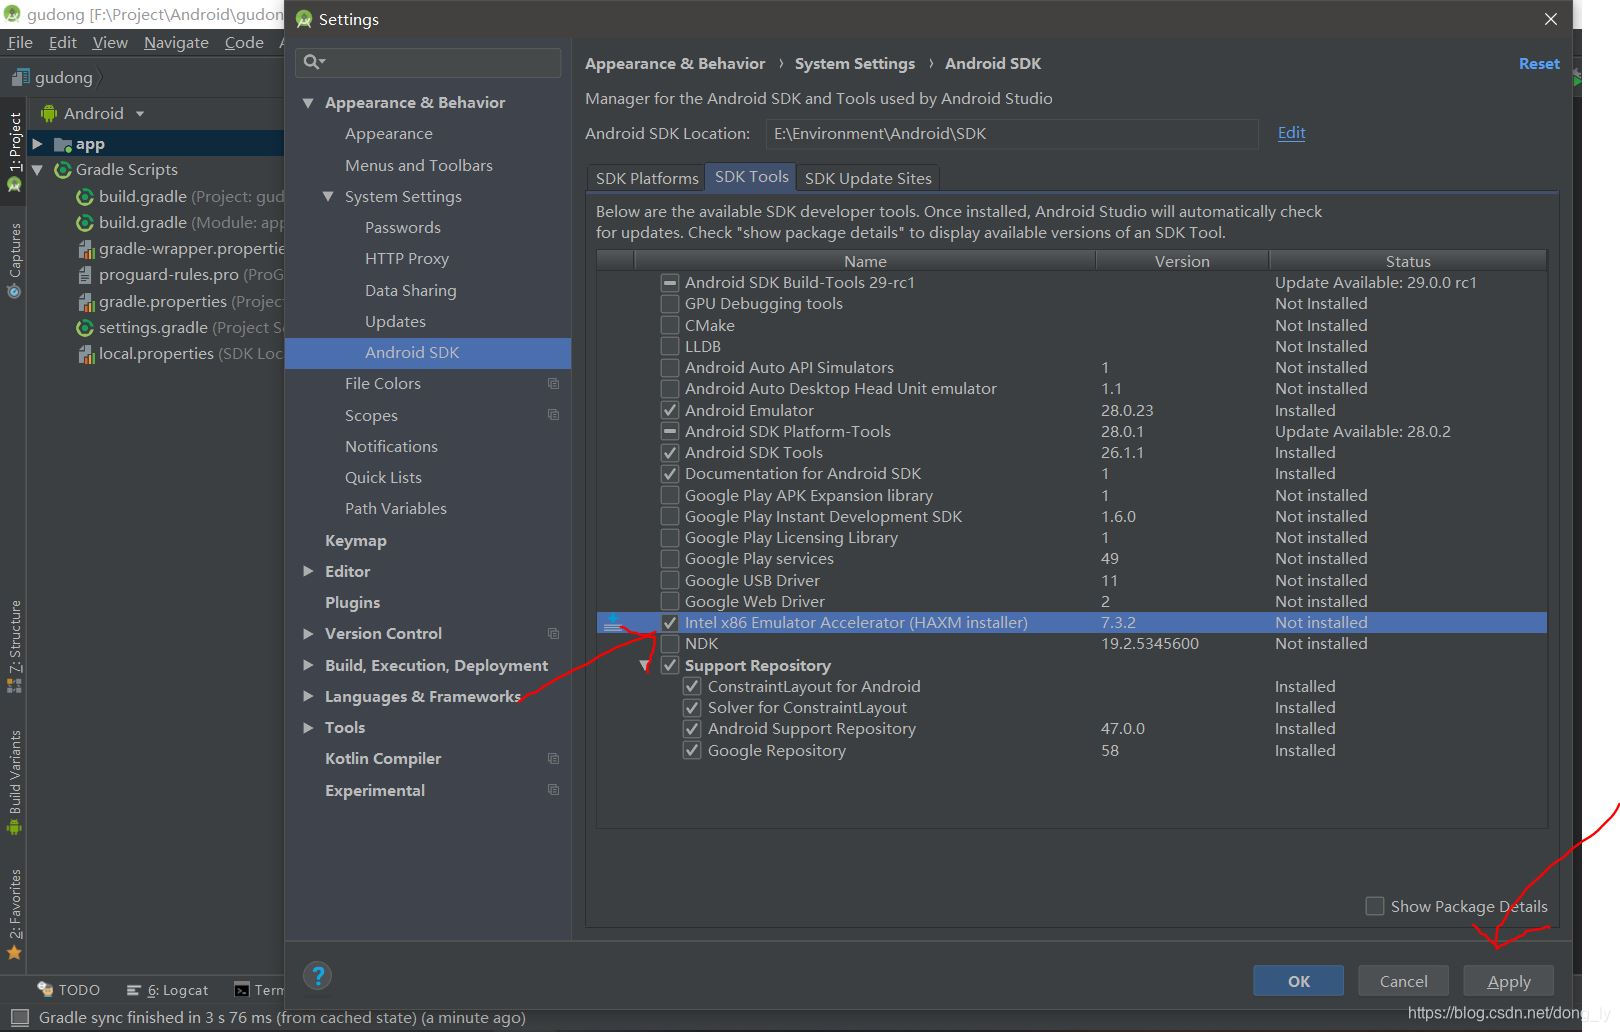Expand Languages & Frameworks group

click(308, 697)
